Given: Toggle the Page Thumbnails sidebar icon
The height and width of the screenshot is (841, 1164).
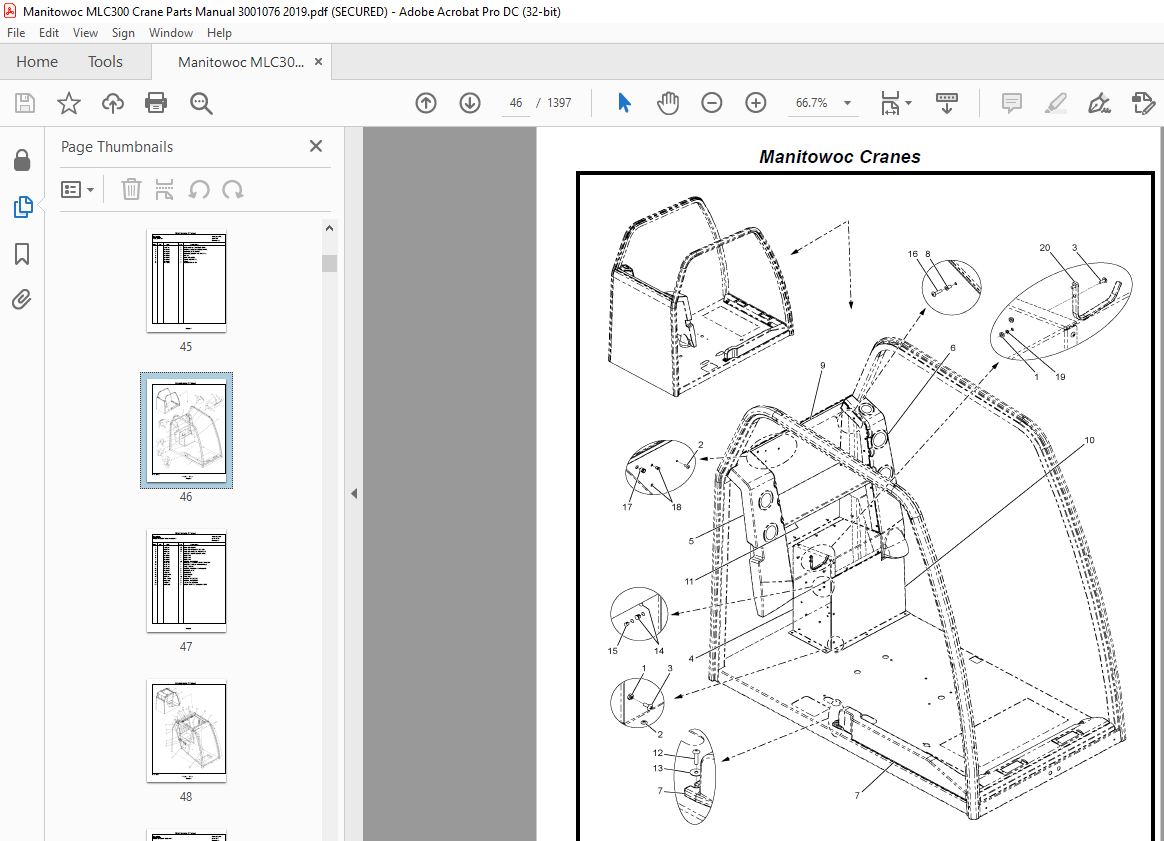Looking at the screenshot, I should tap(22, 207).
